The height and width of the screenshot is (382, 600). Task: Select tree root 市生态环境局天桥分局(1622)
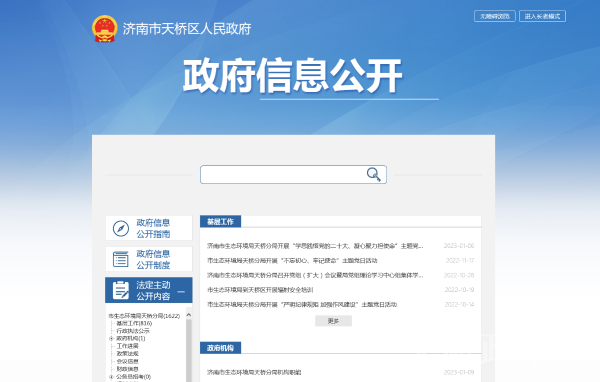[x=144, y=316]
